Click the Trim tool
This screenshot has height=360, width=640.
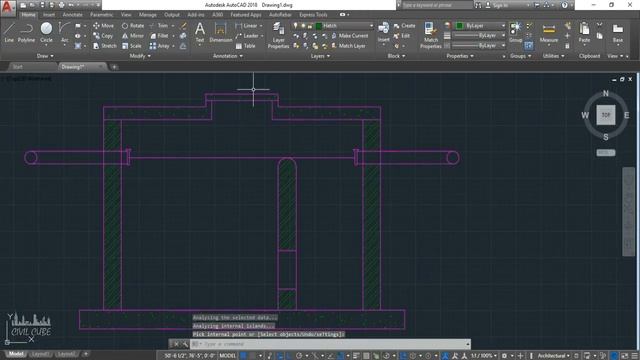[159, 26]
